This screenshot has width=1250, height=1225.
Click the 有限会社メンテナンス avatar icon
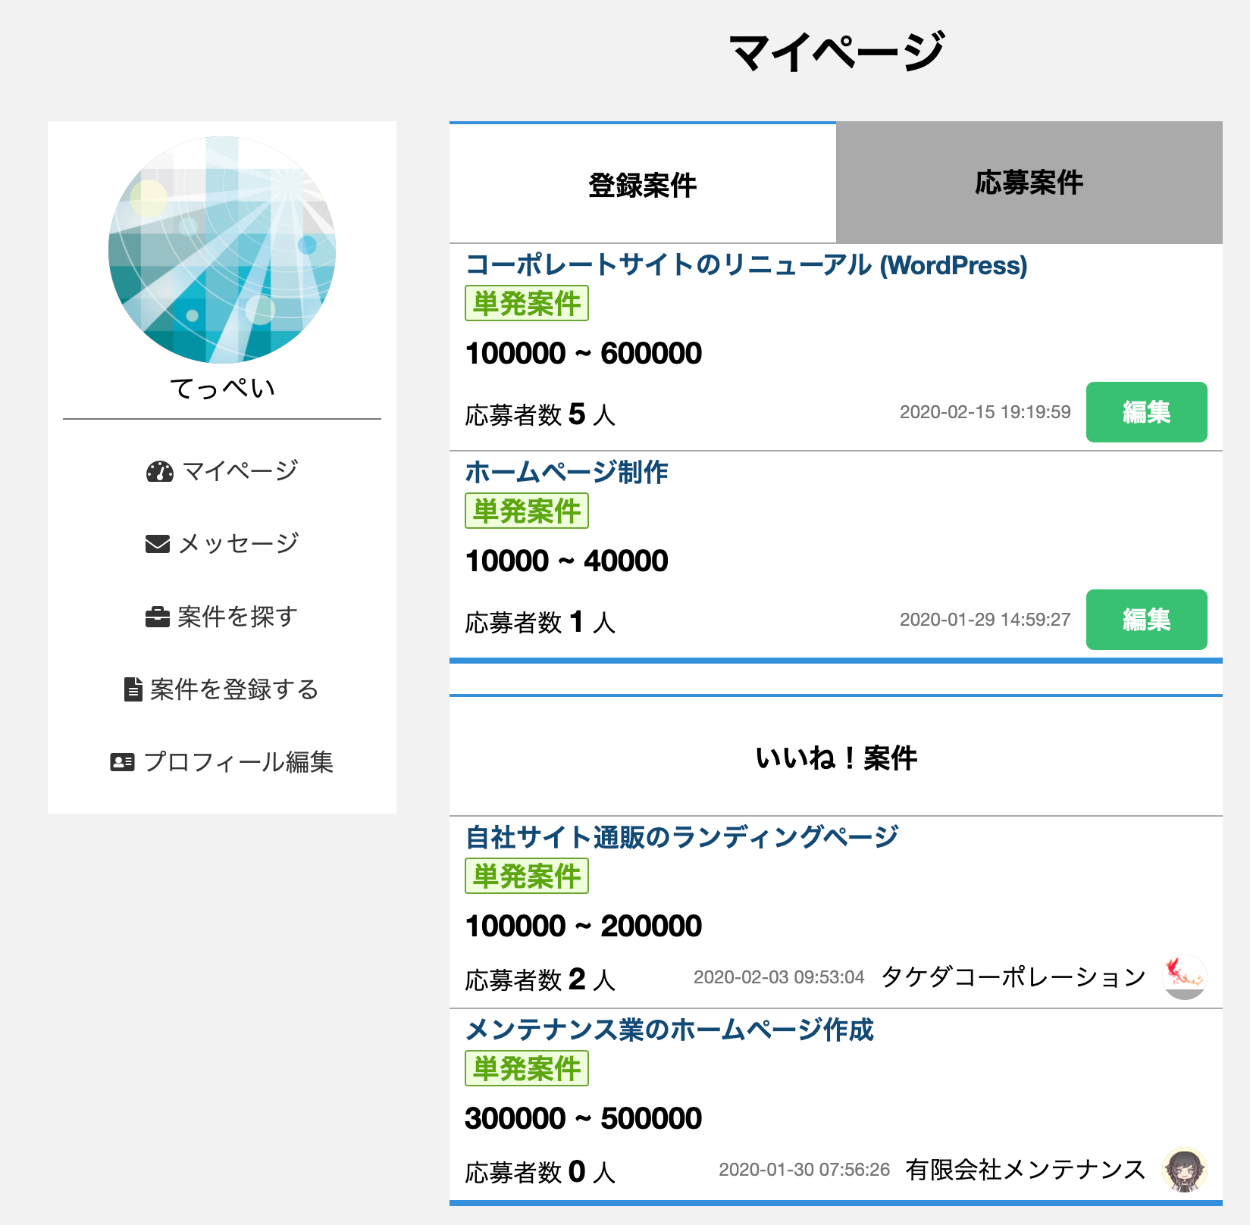coord(1185,1170)
